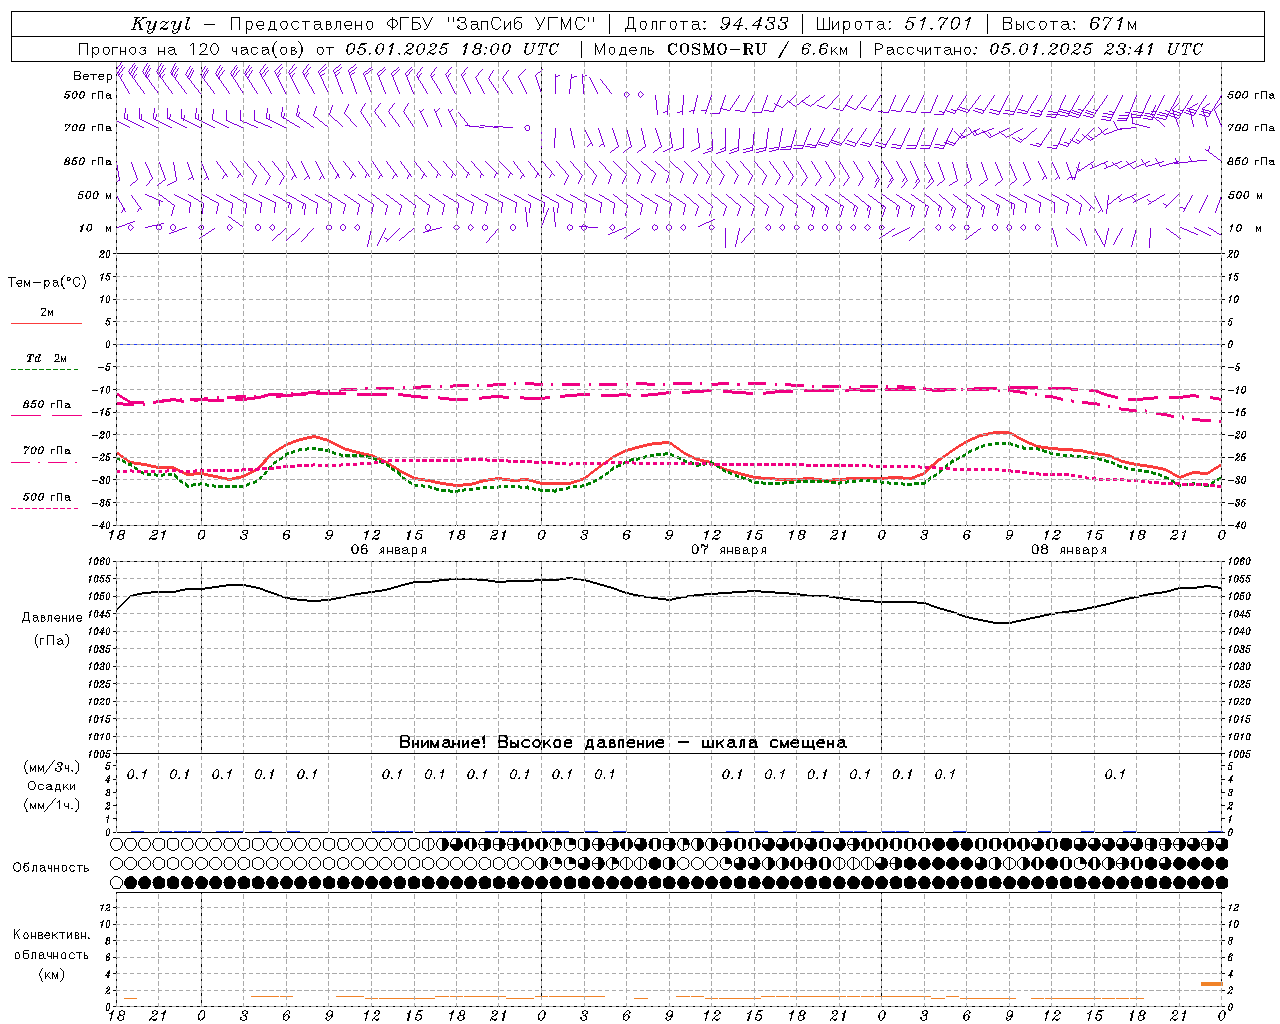Click the "(гПа)" unit label under Давление

click(x=52, y=640)
